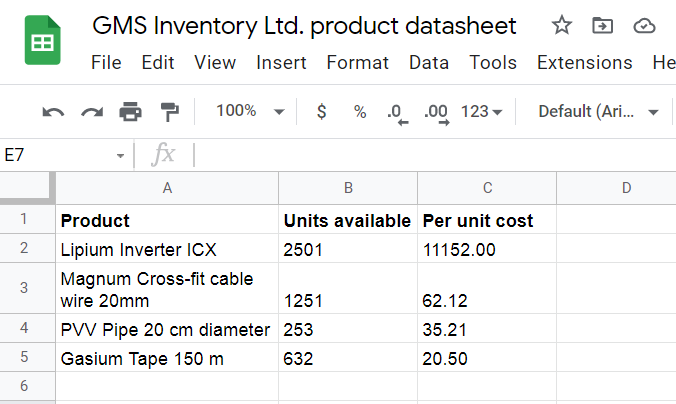Viewport: 676px width, 404px height.
Task: Activate the paint format tool
Action: (x=169, y=112)
